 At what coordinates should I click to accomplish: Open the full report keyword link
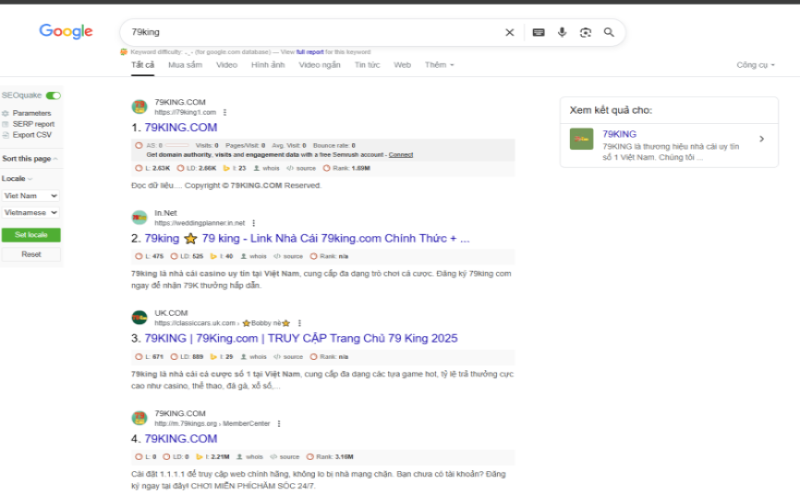coord(310,52)
